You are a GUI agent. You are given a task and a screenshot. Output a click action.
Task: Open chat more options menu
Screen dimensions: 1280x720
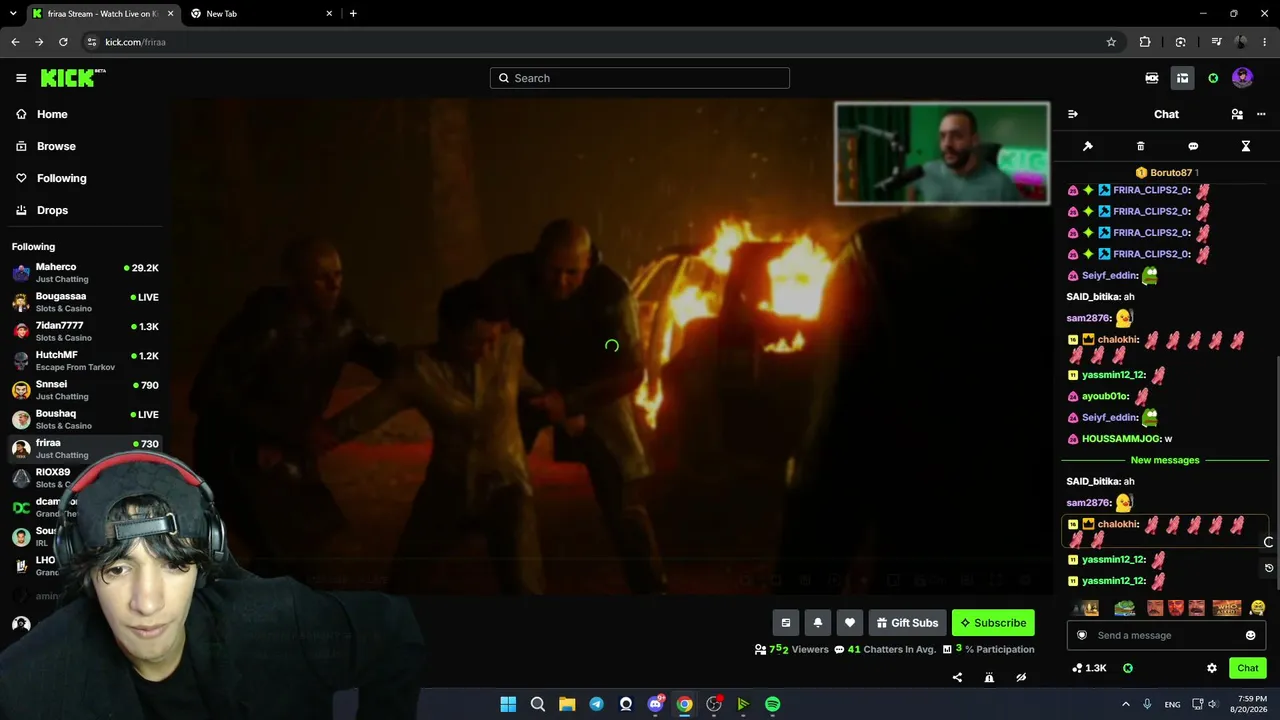1261,114
